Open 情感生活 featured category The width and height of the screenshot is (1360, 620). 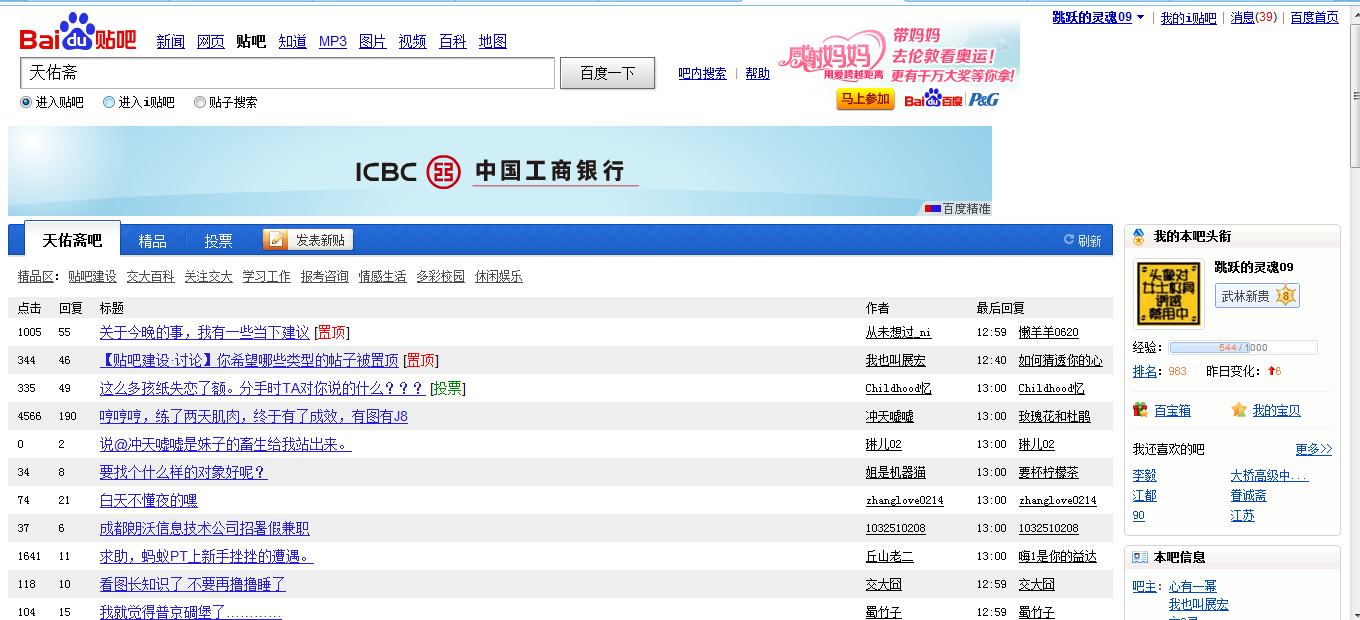[383, 276]
